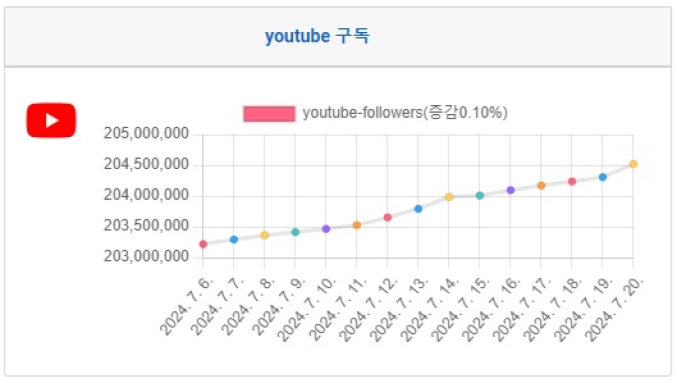Click the red YouTube play logo

pyautogui.click(x=51, y=120)
